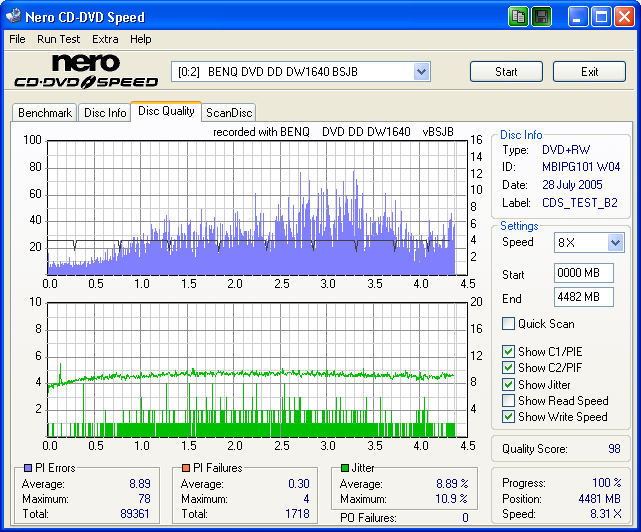
Task: Click the orange PI Failures legend square
Action: tap(184, 468)
